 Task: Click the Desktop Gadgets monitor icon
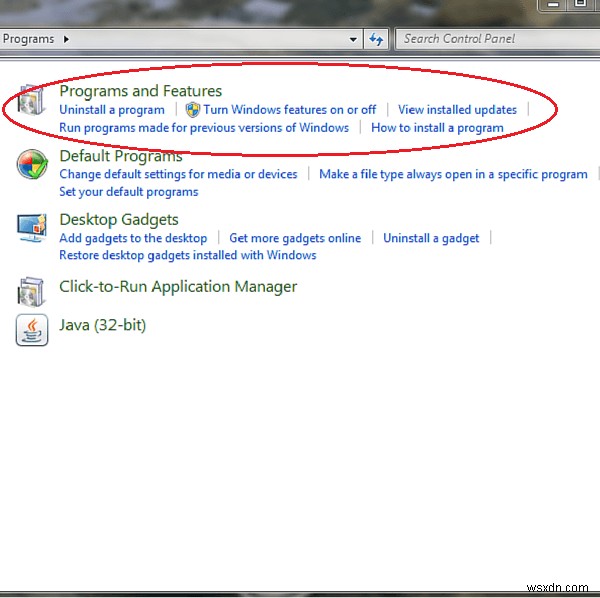pyautogui.click(x=32, y=228)
